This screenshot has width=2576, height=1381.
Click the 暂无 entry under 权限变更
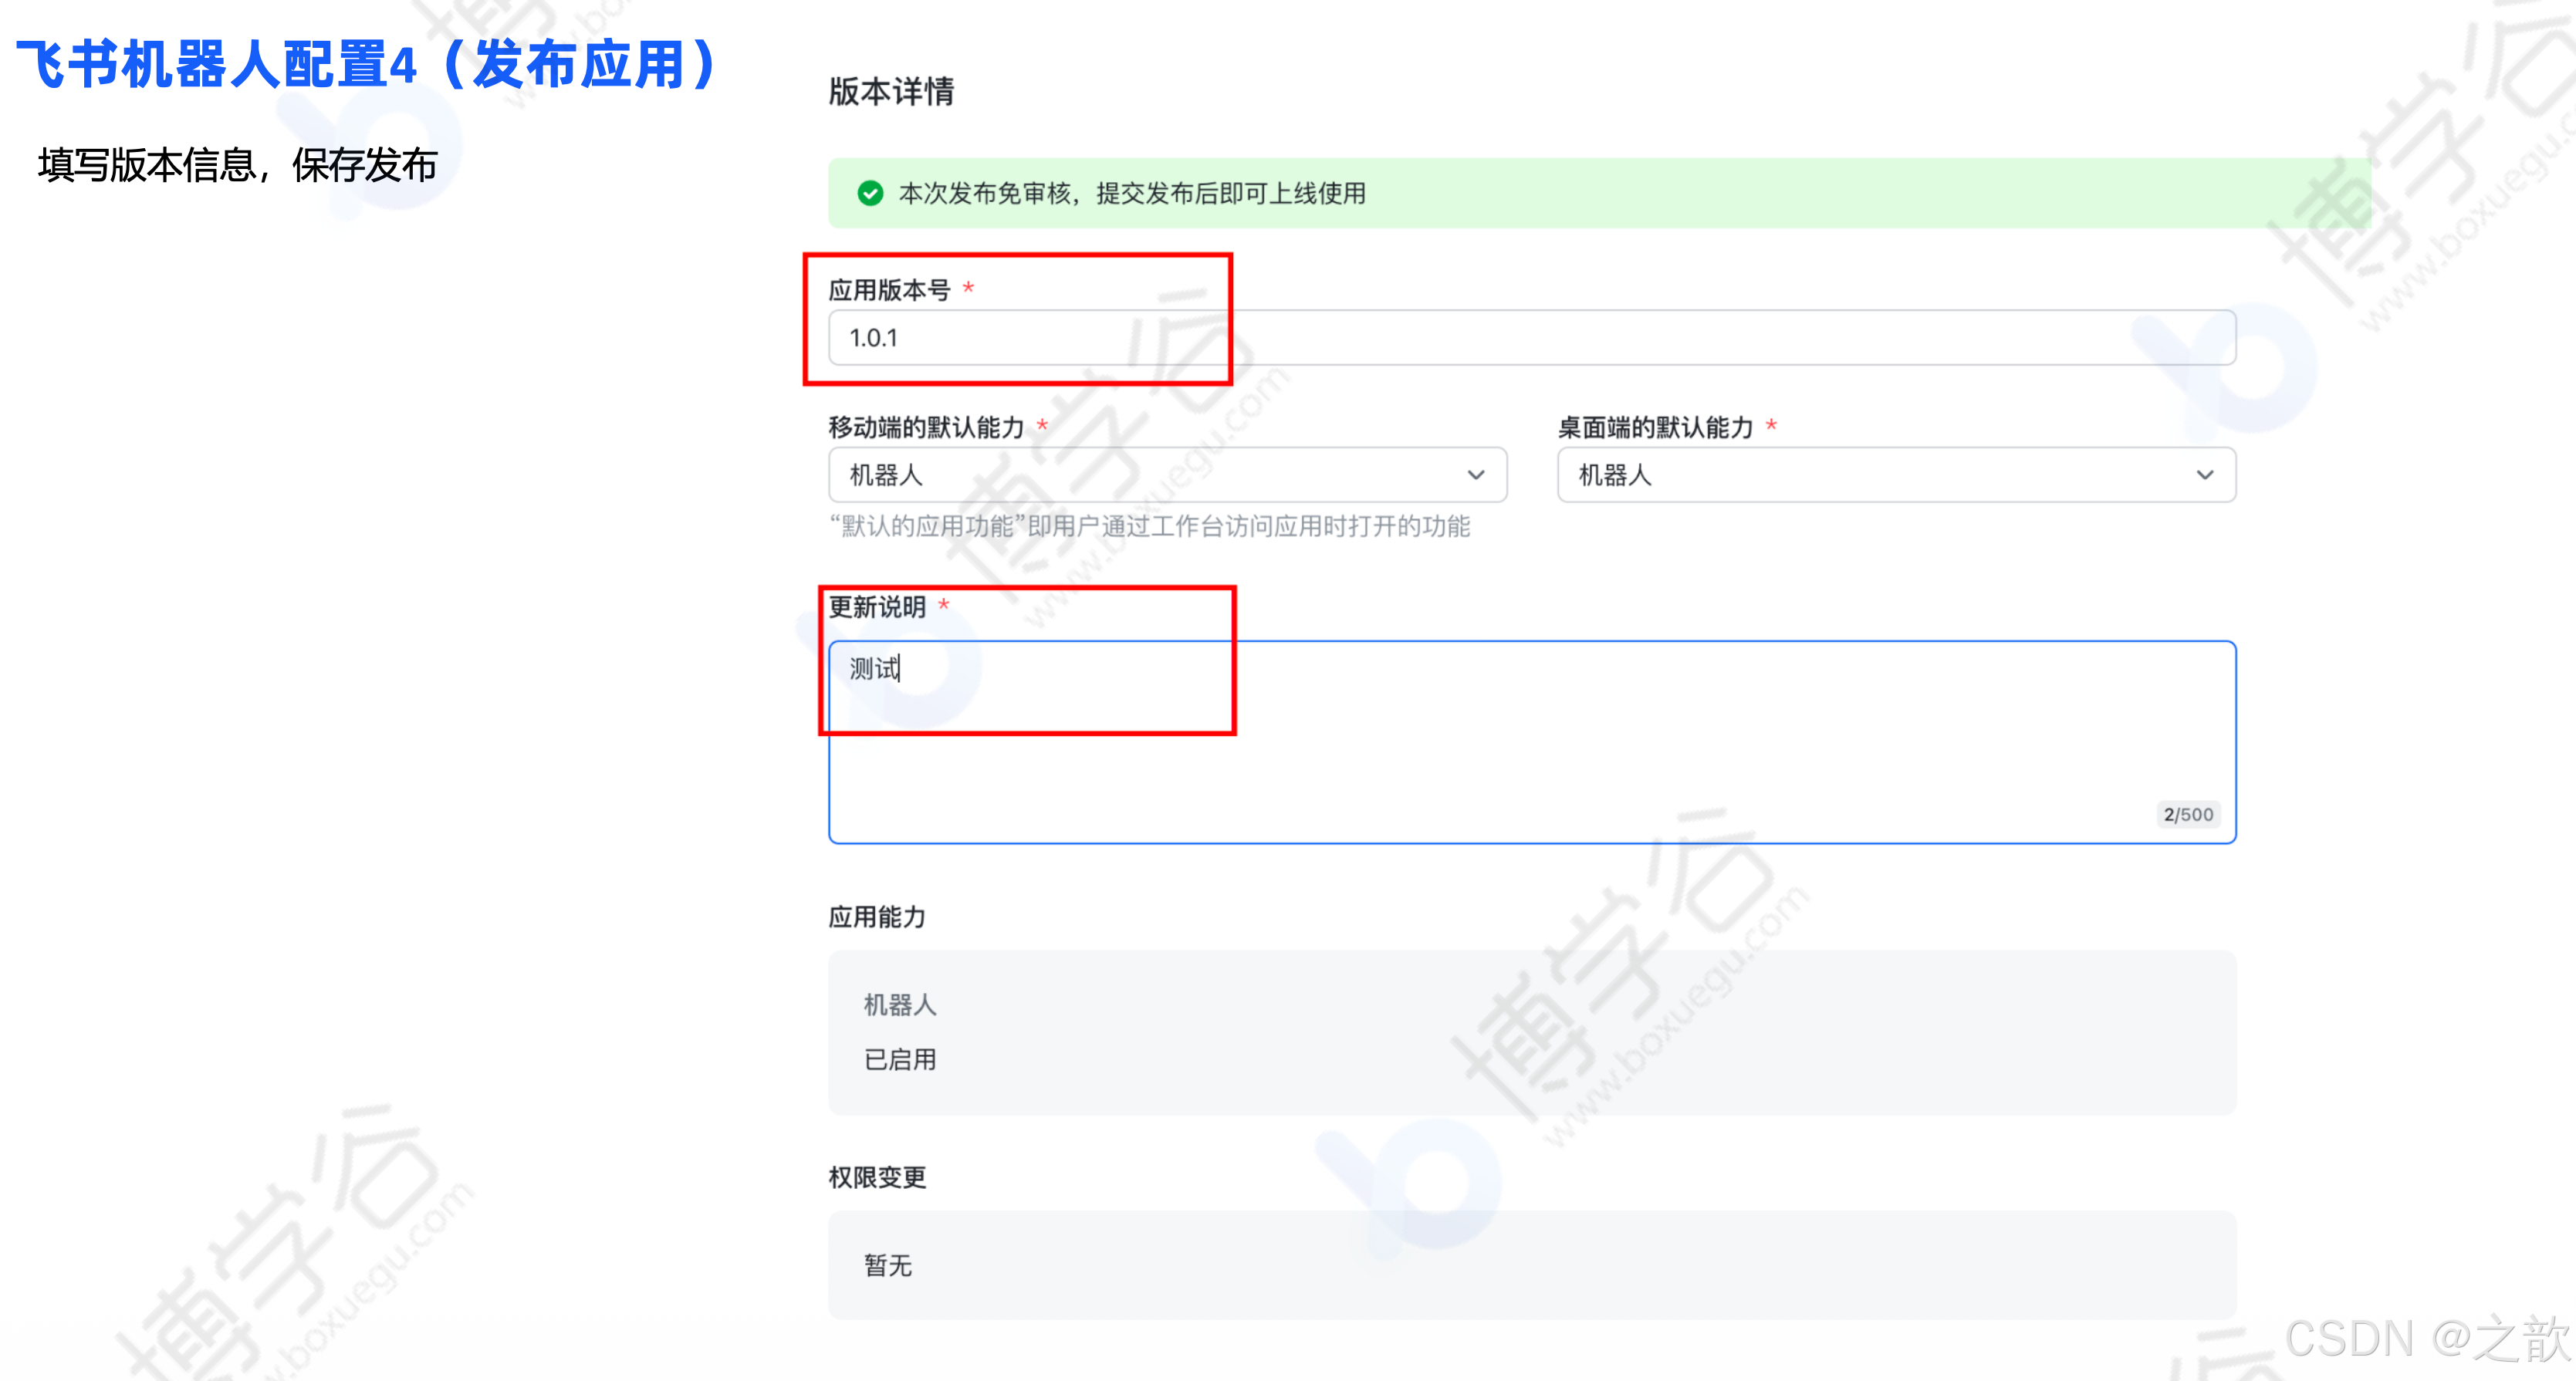pos(888,1265)
